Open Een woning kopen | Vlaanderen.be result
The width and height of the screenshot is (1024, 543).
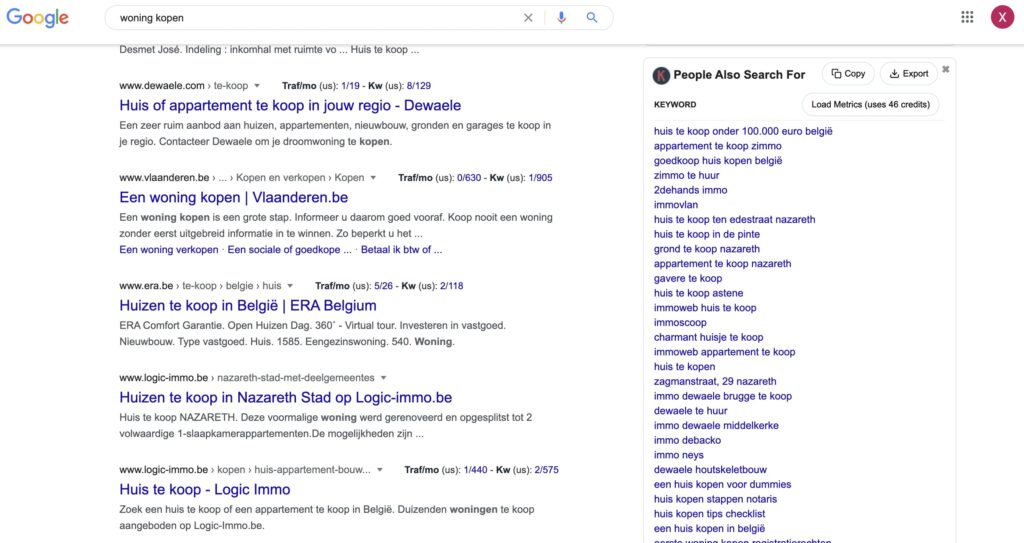(x=233, y=197)
